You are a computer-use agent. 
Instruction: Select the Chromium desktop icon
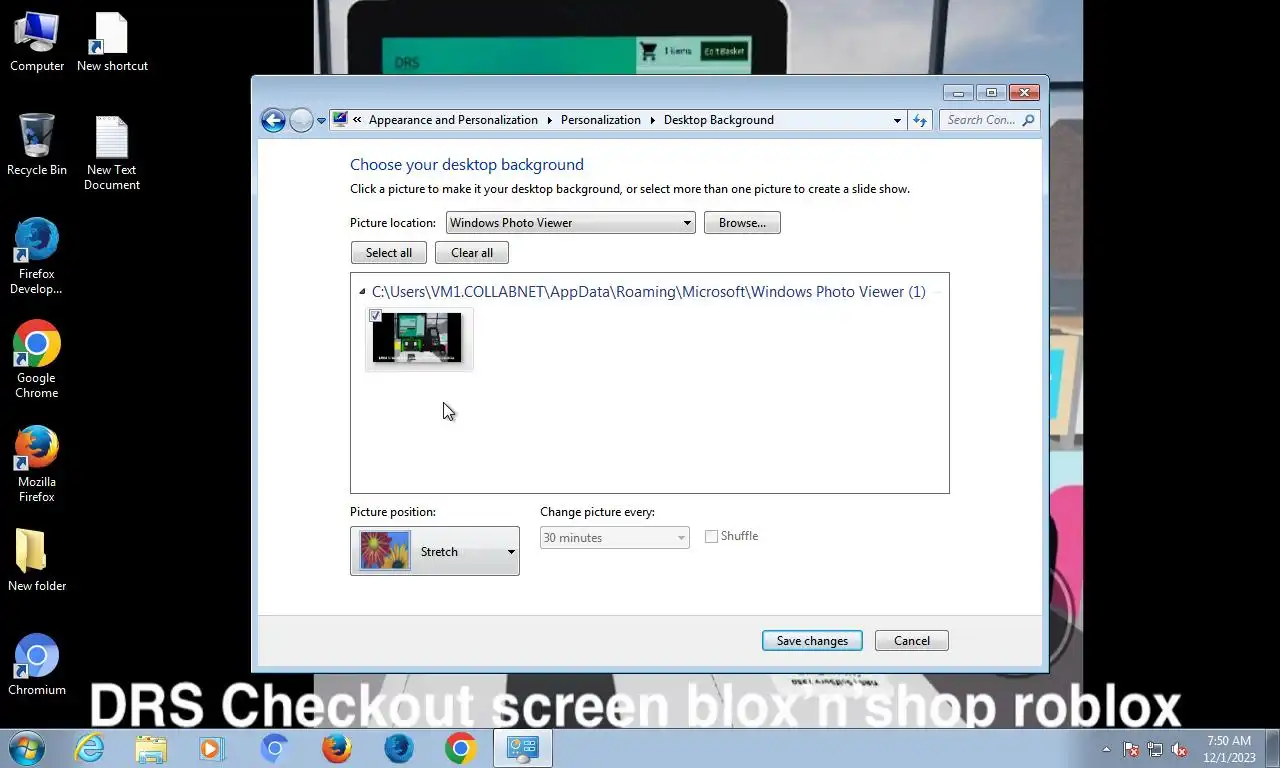point(37,665)
